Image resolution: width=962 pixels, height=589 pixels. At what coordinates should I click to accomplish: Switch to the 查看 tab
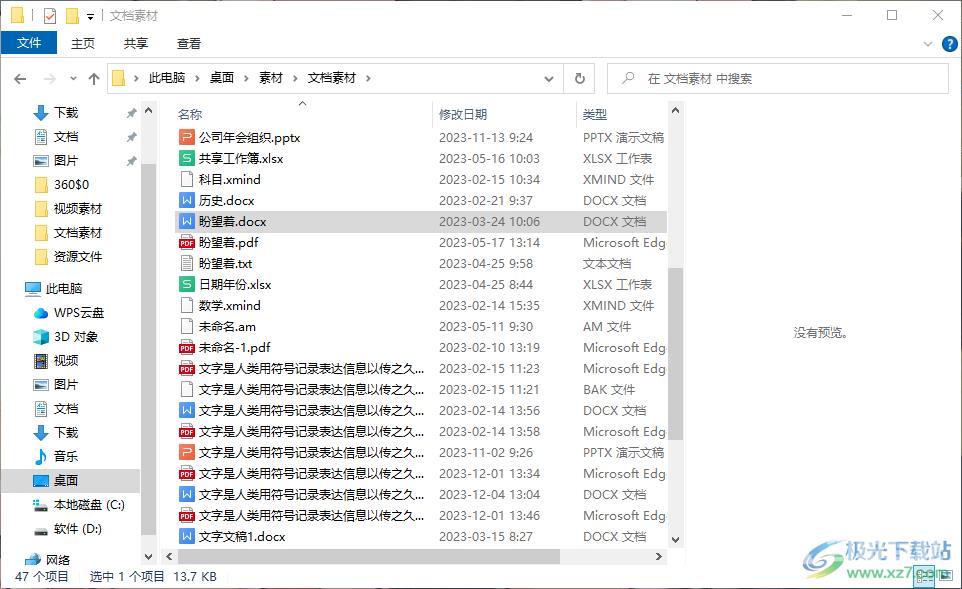pyautogui.click(x=188, y=44)
